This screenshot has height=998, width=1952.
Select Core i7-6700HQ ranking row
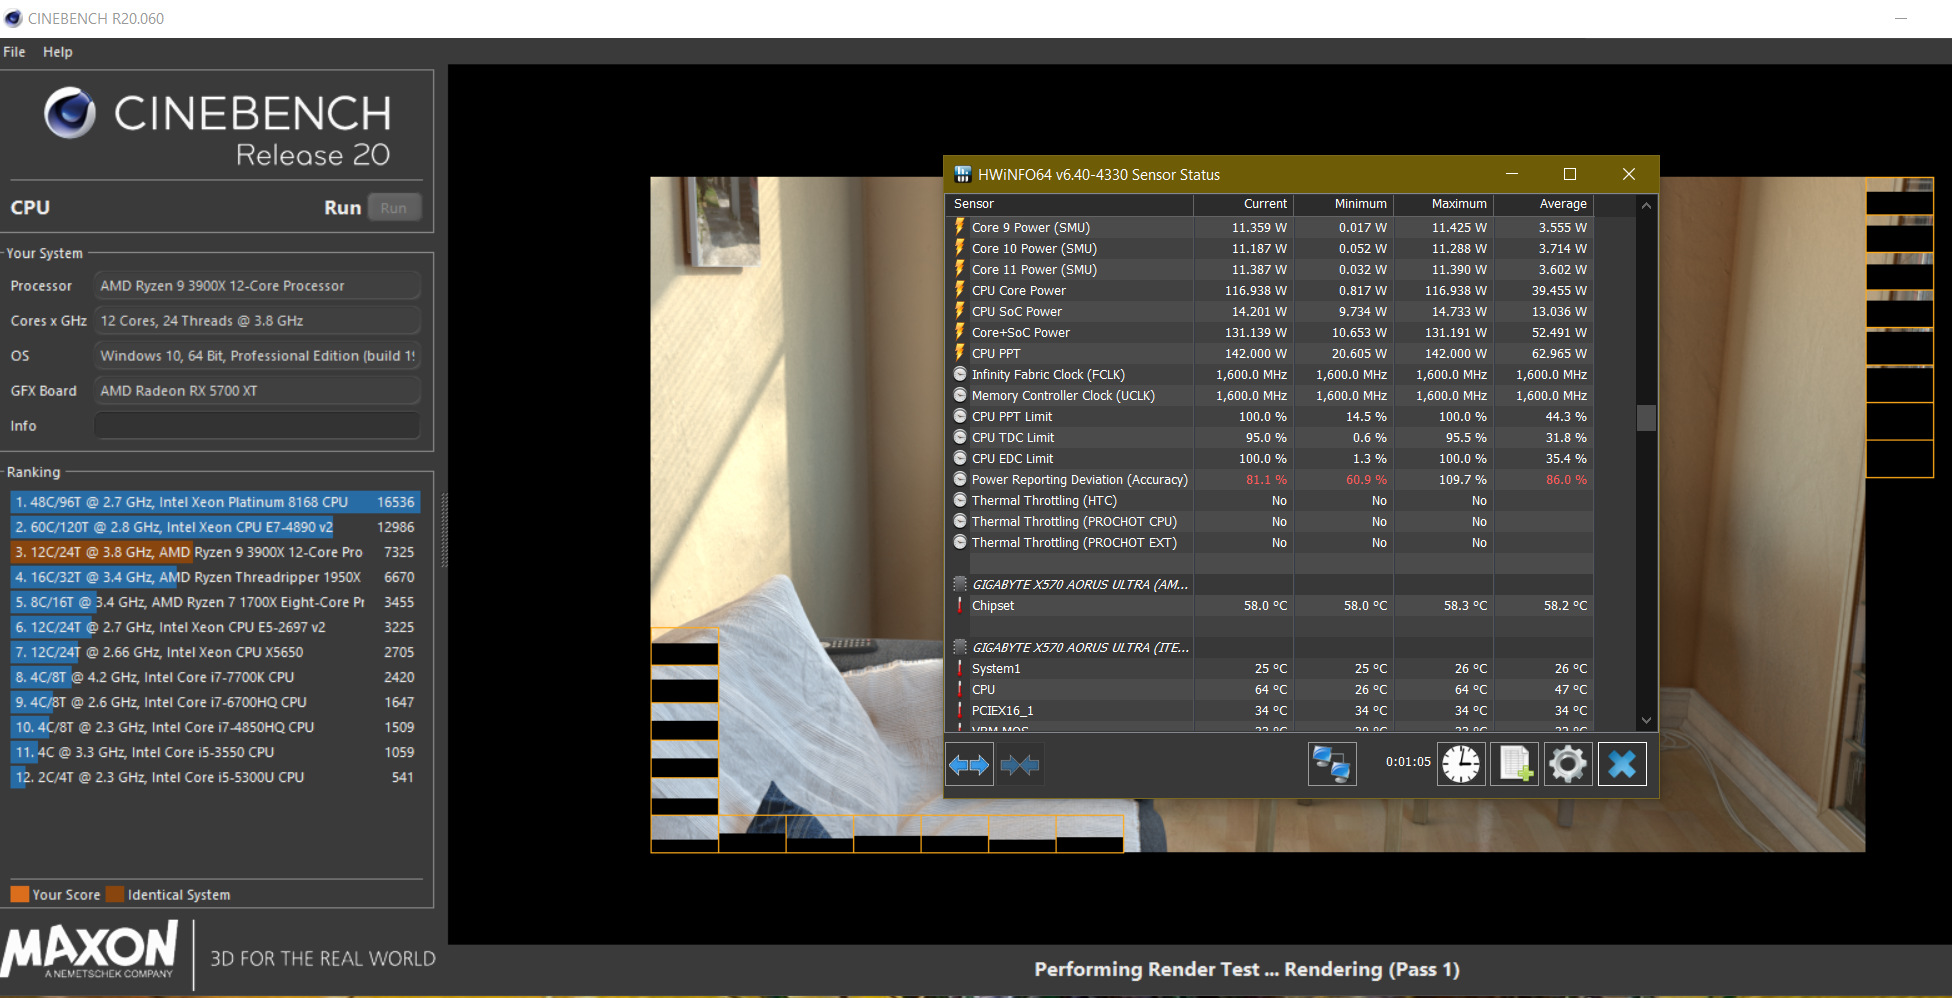(x=215, y=702)
